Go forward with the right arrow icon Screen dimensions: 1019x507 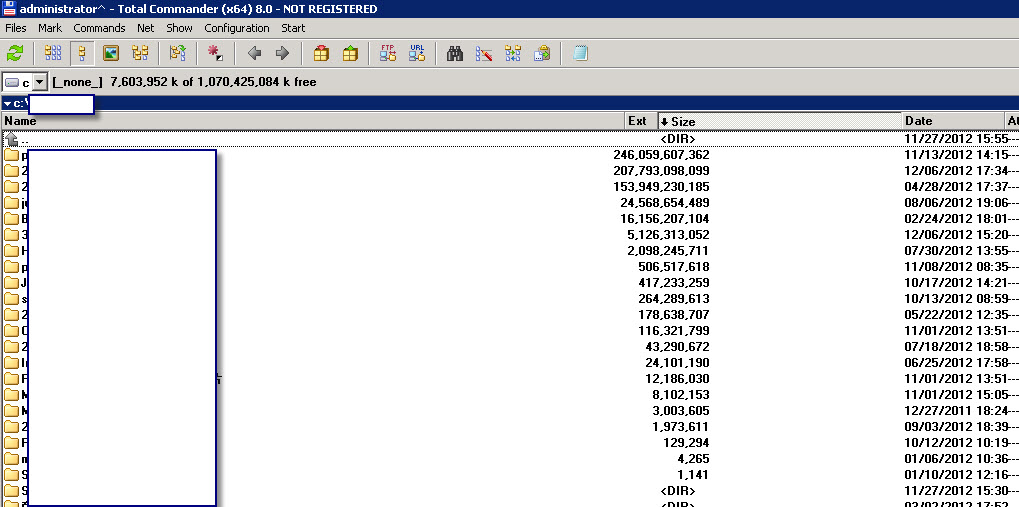point(282,53)
